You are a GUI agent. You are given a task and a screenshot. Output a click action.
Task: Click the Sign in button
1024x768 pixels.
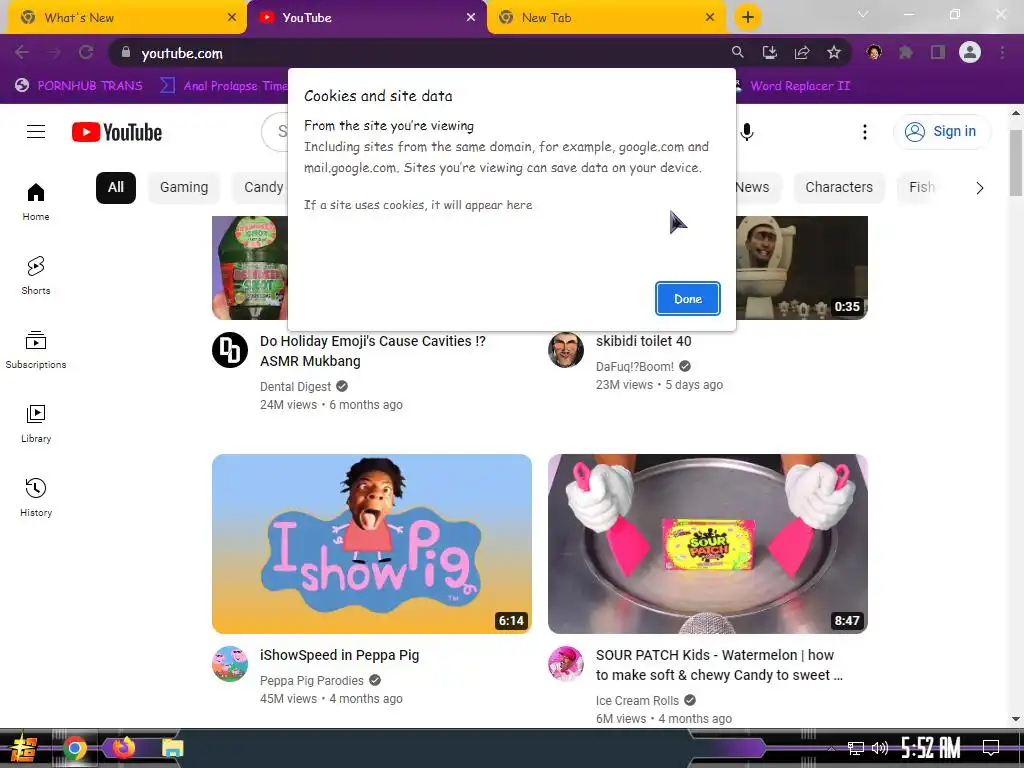(x=941, y=131)
